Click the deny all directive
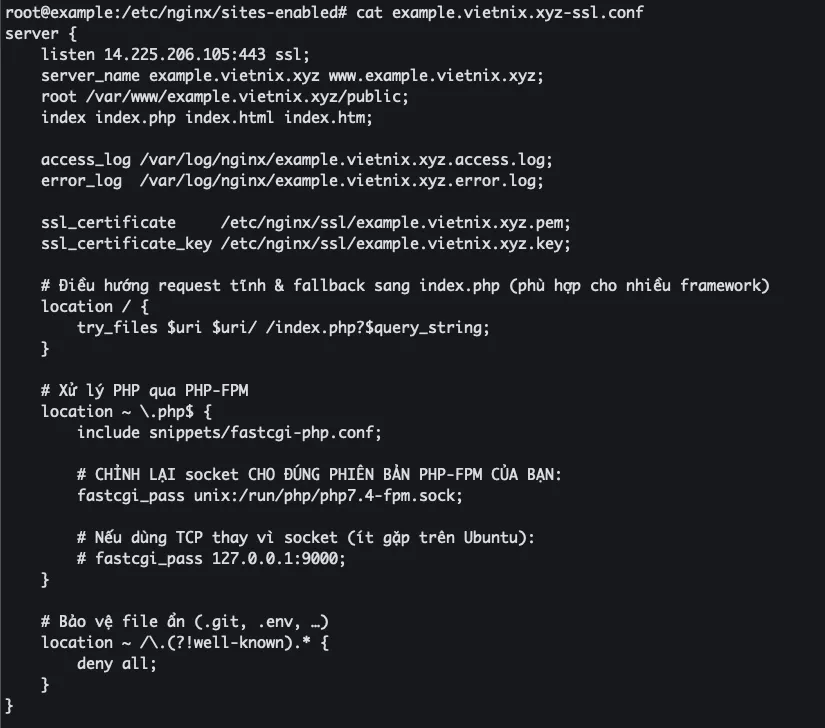This screenshot has width=825, height=728. [117, 663]
